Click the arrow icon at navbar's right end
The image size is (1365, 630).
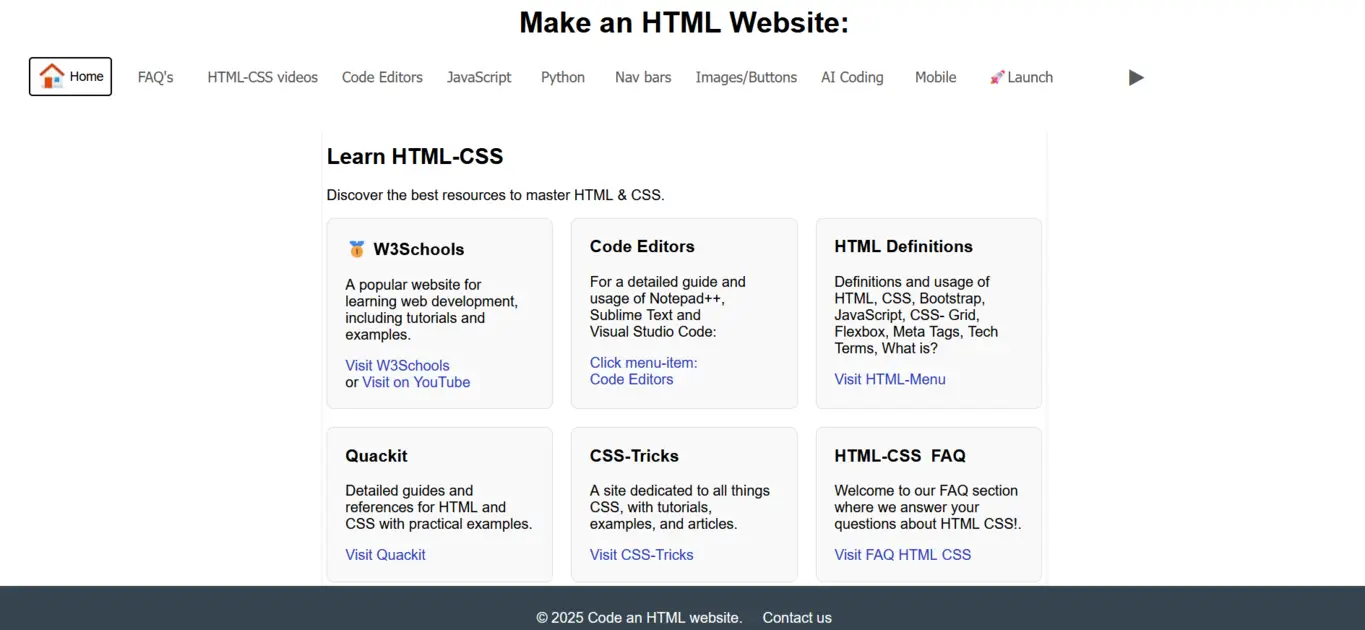tap(1136, 77)
